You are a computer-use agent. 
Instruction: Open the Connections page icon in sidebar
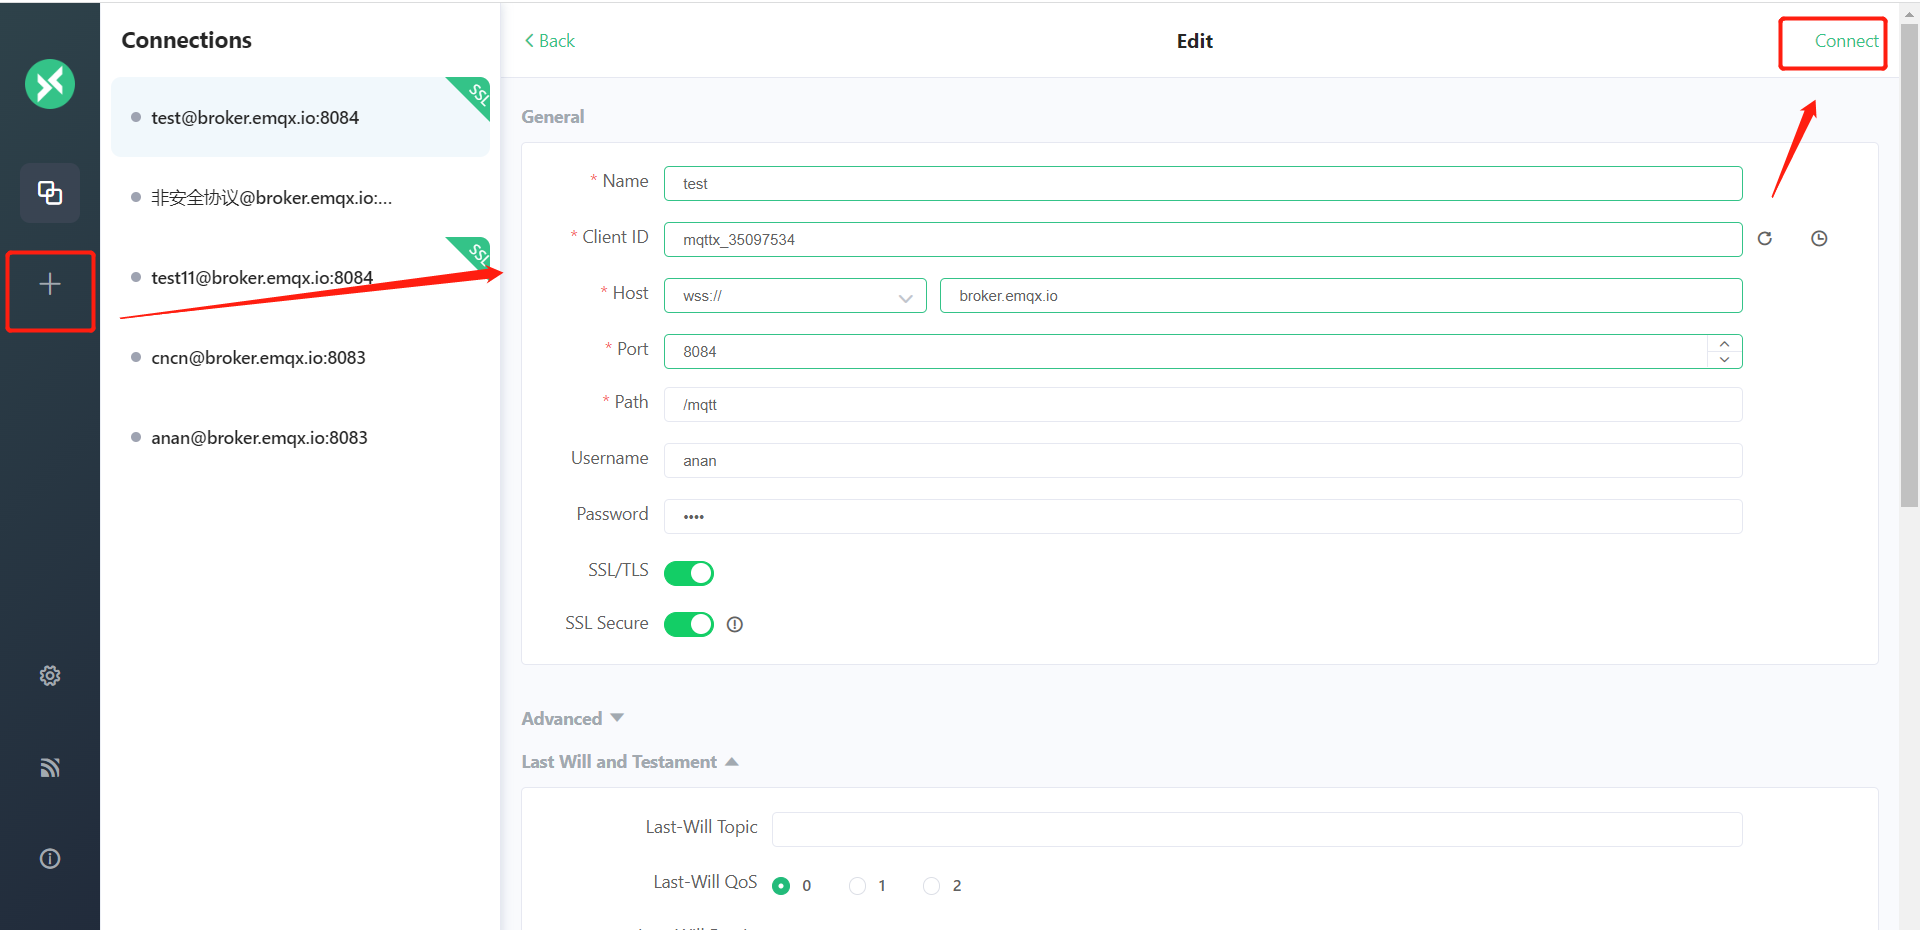50,192
